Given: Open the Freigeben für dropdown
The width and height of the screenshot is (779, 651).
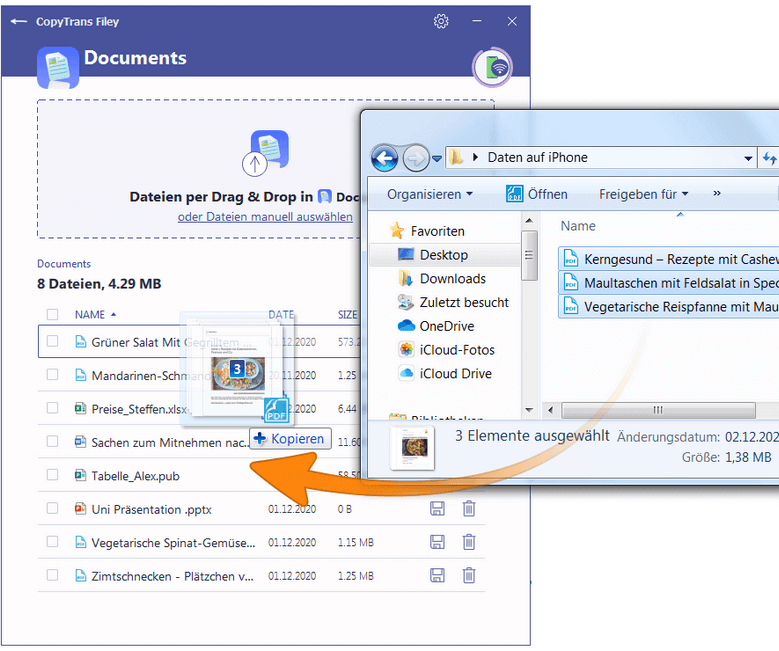Looking at the screenshot, I should 643,194.
